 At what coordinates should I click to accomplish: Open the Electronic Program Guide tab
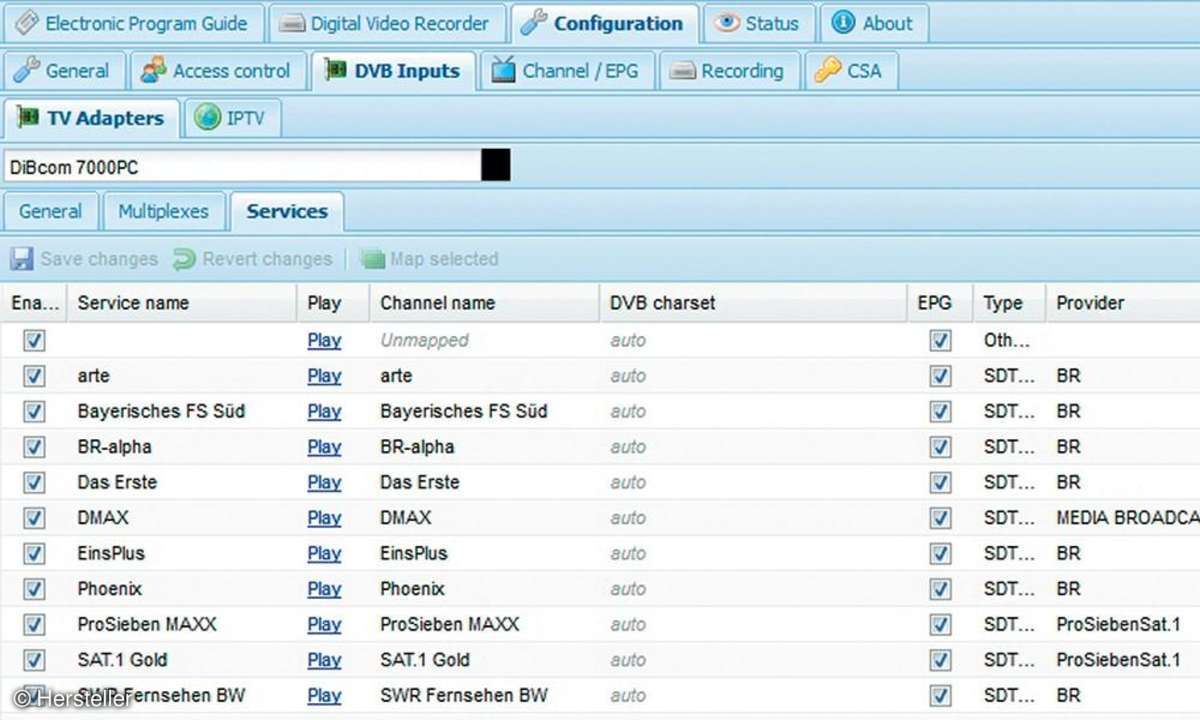pos(133,23)
